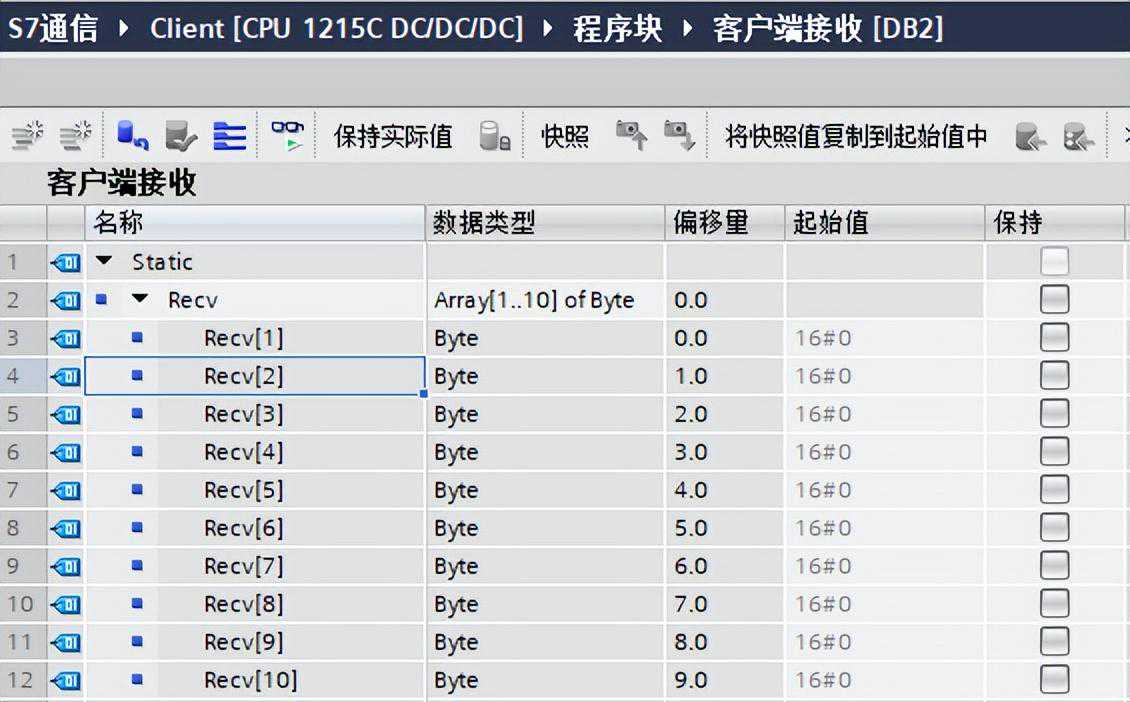1130x702 pixels.
Task: Check the 保持 box for Recv[10]
Action: coord(1054,680)
